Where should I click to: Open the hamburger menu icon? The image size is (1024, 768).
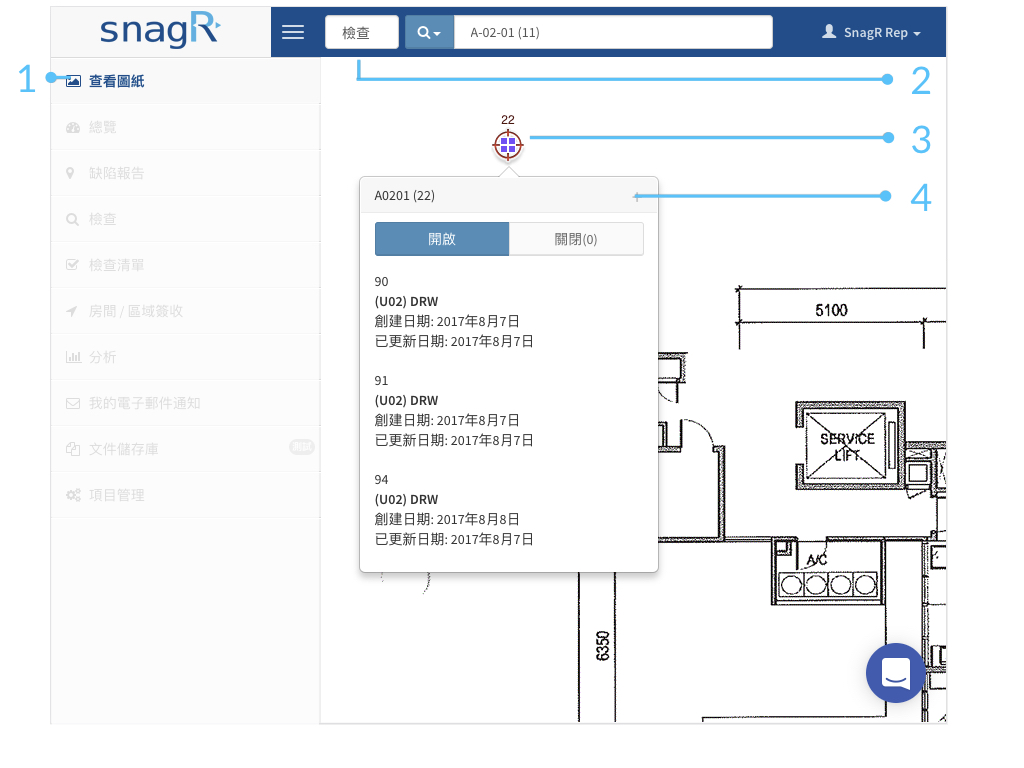(293, 32)
